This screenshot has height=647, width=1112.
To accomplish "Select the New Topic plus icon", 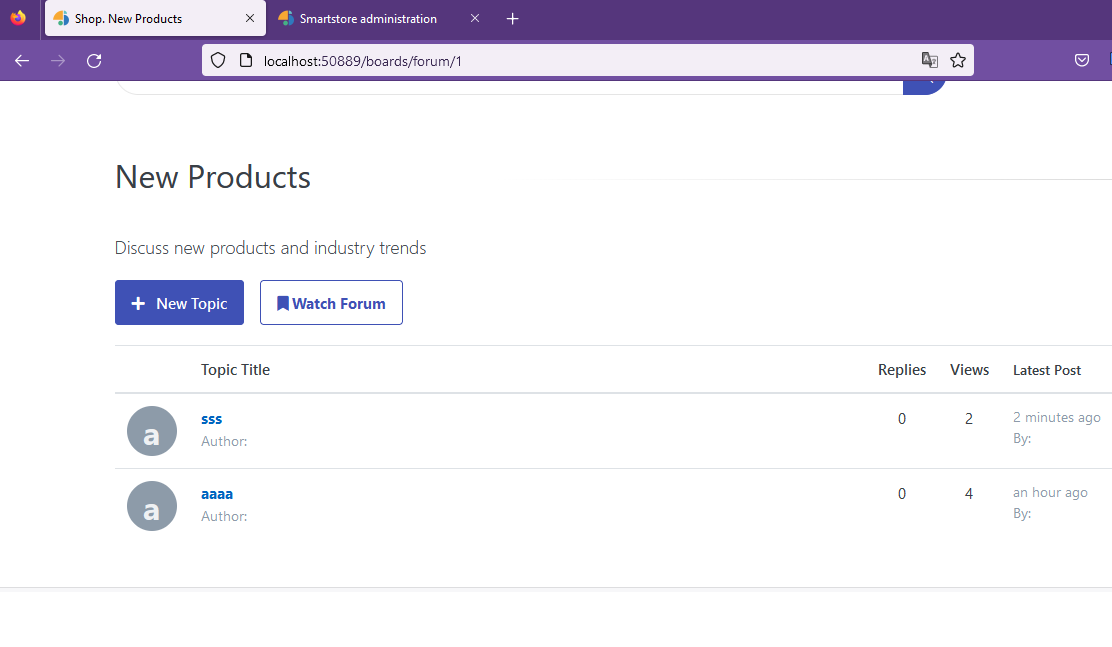I will pyautogui.click(x=138, y=302).
